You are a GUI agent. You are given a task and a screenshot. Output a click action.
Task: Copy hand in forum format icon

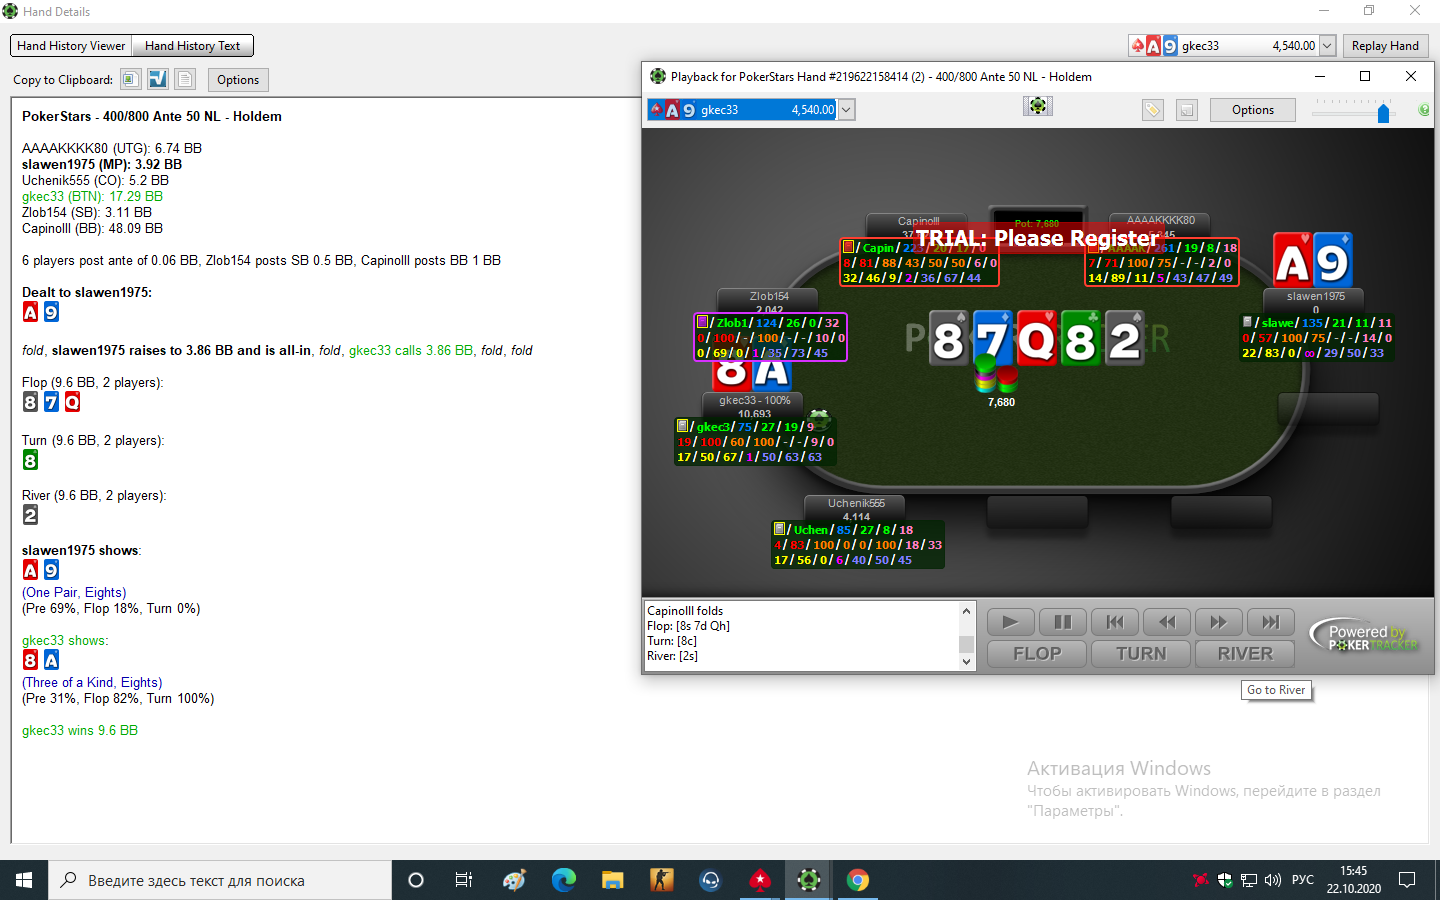158,79
